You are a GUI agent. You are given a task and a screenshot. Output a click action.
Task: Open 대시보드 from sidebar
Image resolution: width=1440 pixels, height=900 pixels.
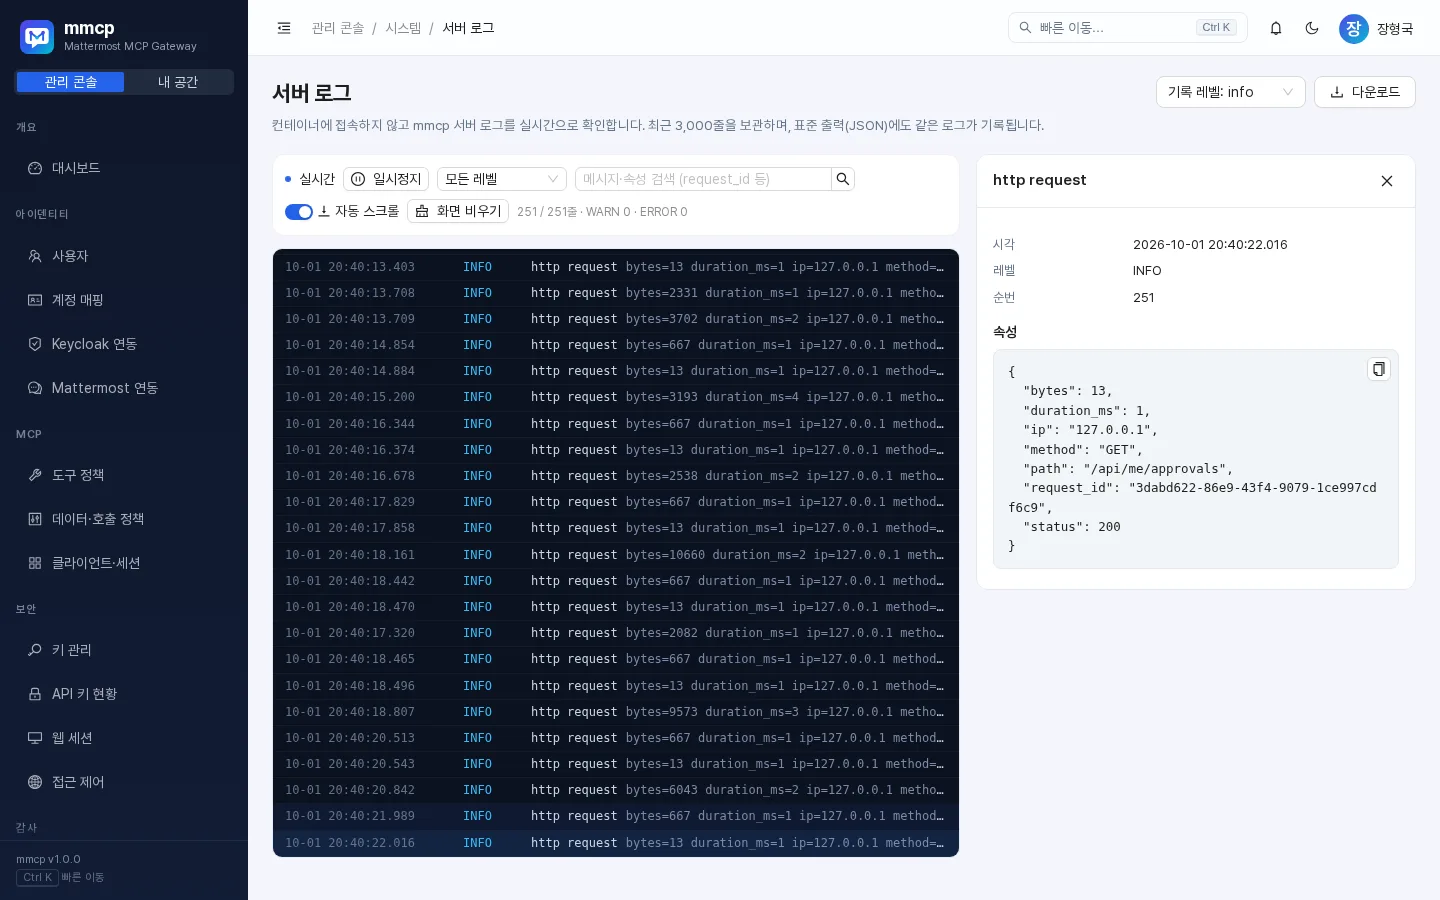tap(124, 168)
